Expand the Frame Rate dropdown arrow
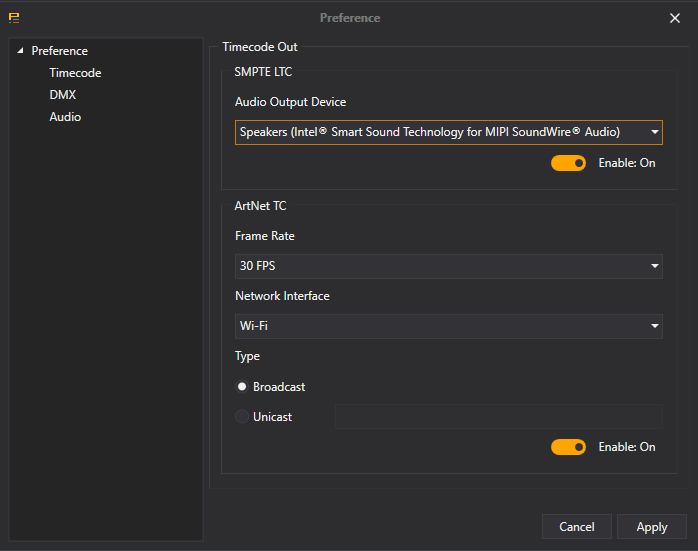Screen dimensions: 698x551 (x=655, y=266)
